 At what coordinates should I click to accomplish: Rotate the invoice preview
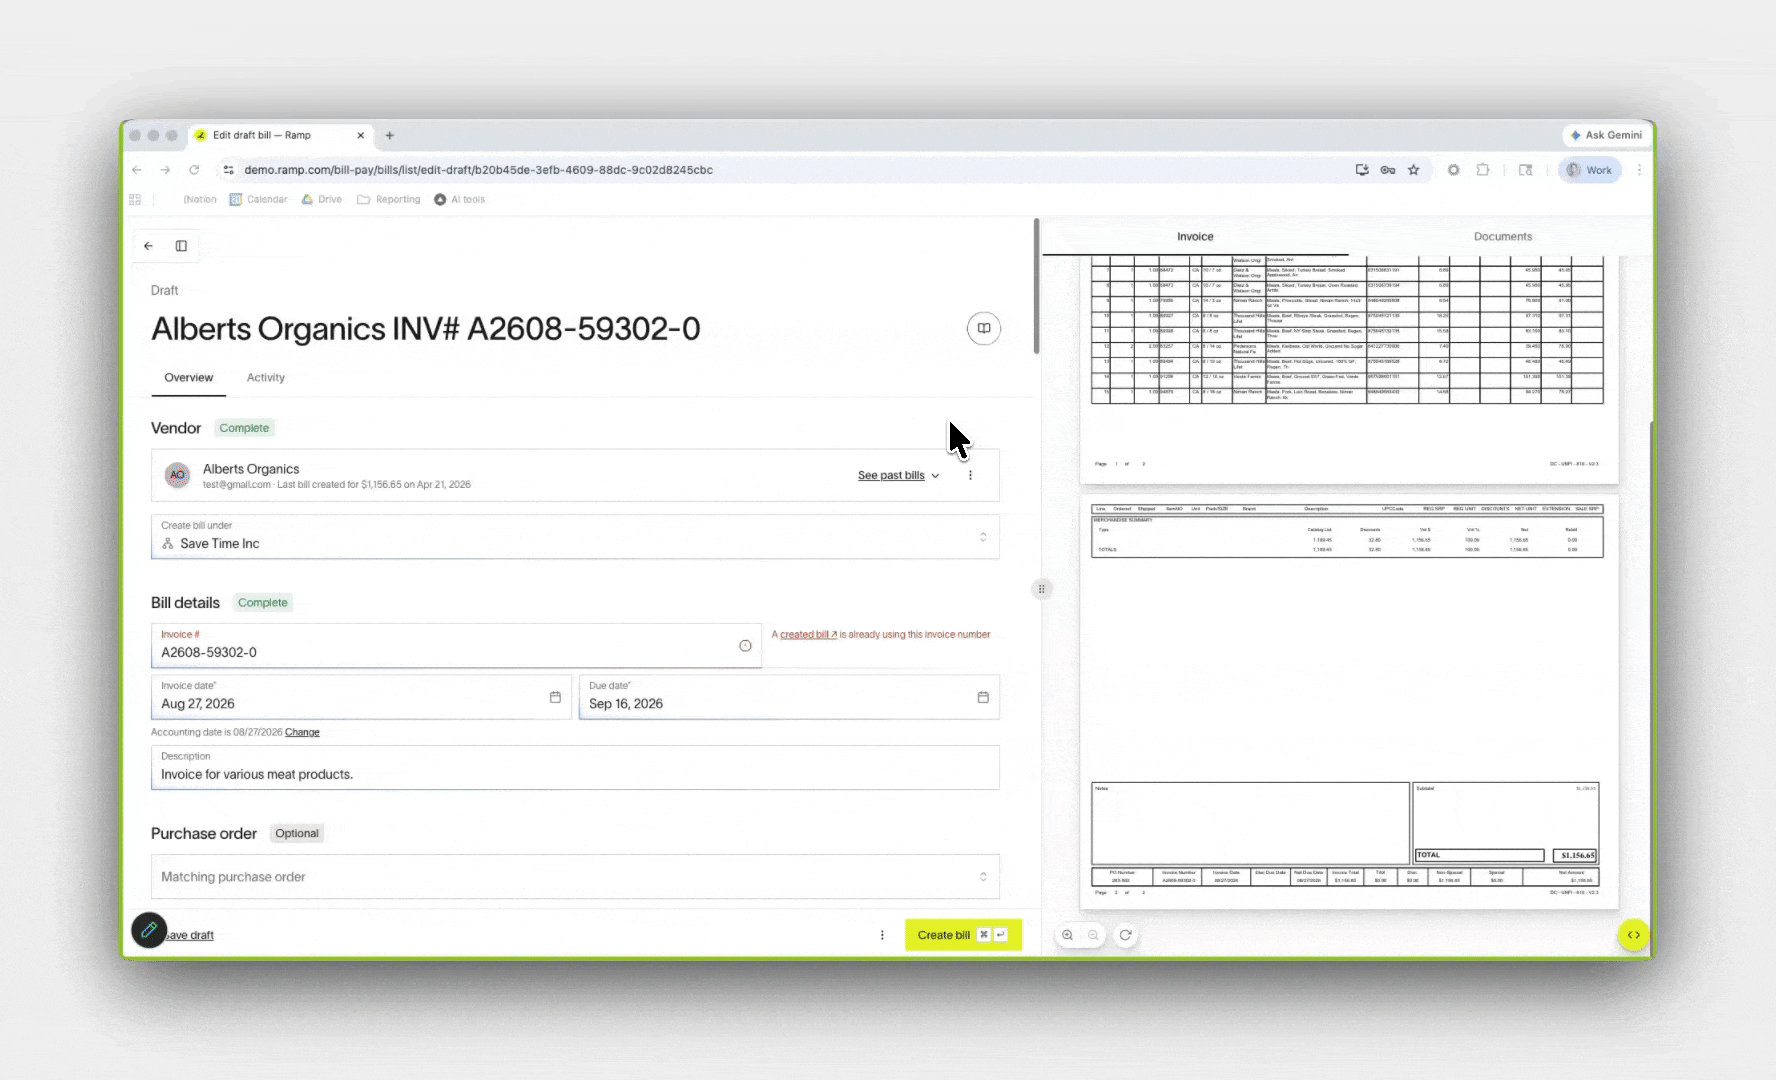coord(1126,935)
